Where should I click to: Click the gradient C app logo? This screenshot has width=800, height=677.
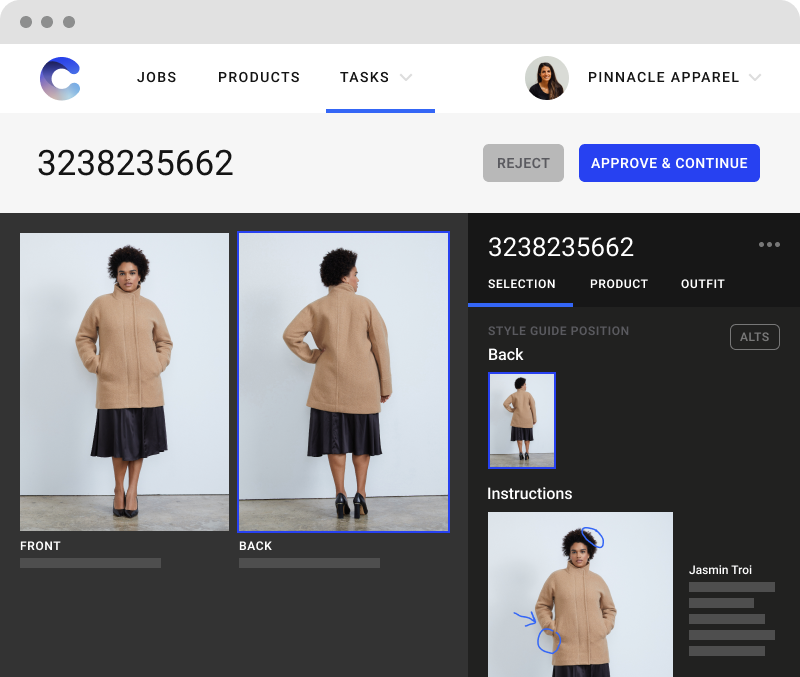[60, 79]
